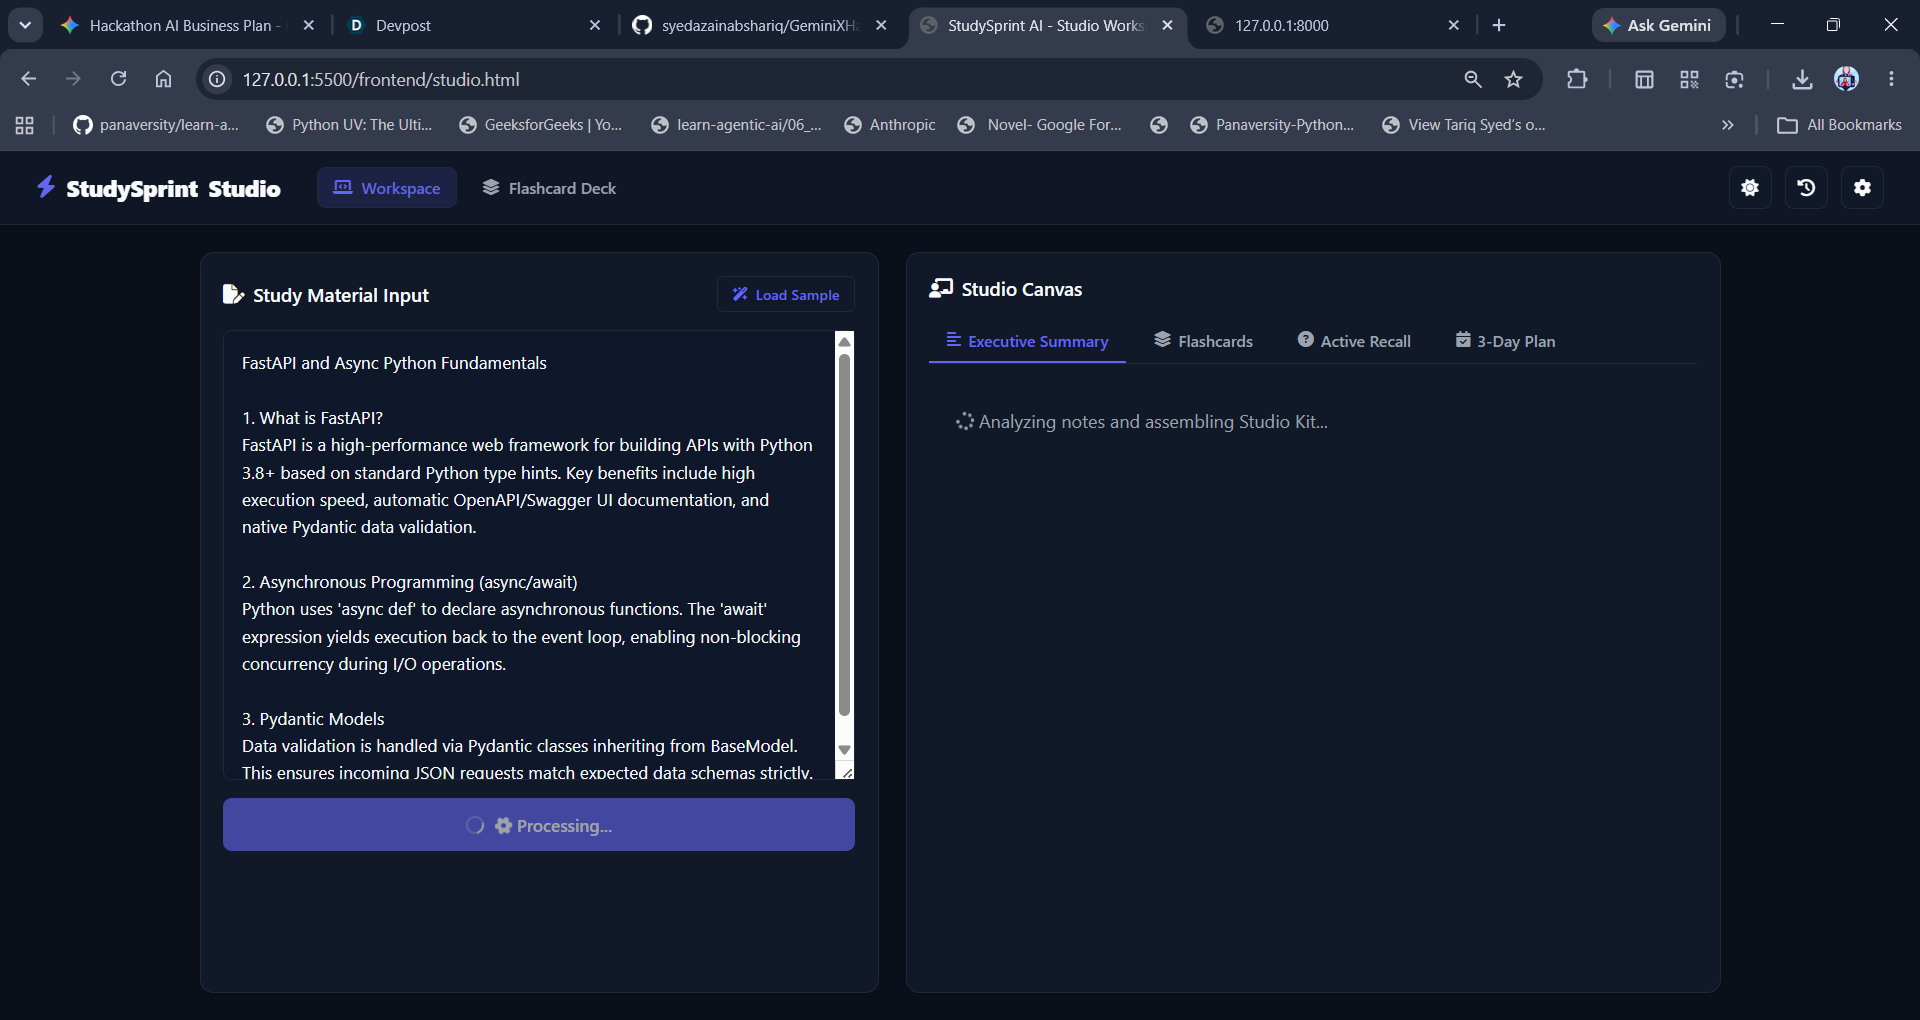Click the Load Sample button
1920x1020 pixels.
pyautogui.click(x=786, y=295)
